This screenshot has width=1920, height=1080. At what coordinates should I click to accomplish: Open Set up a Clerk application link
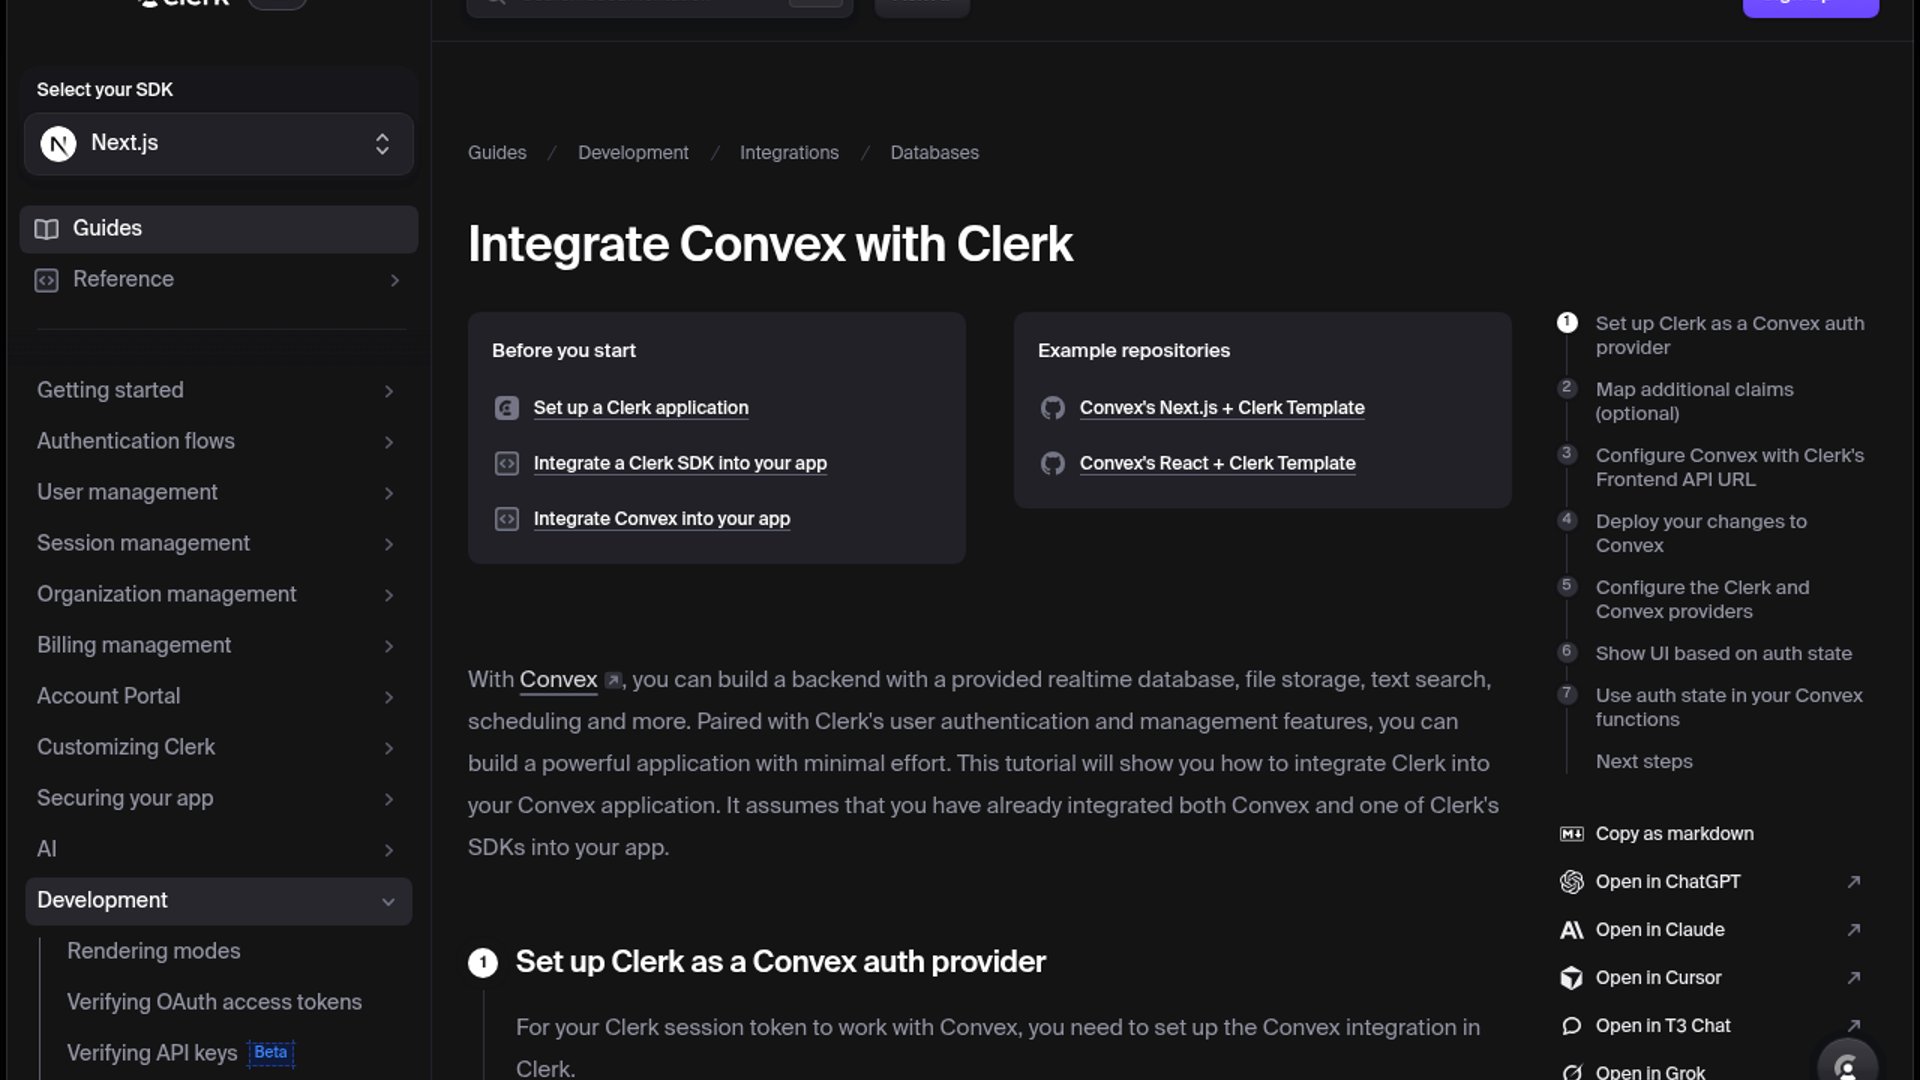coord(640,408)
